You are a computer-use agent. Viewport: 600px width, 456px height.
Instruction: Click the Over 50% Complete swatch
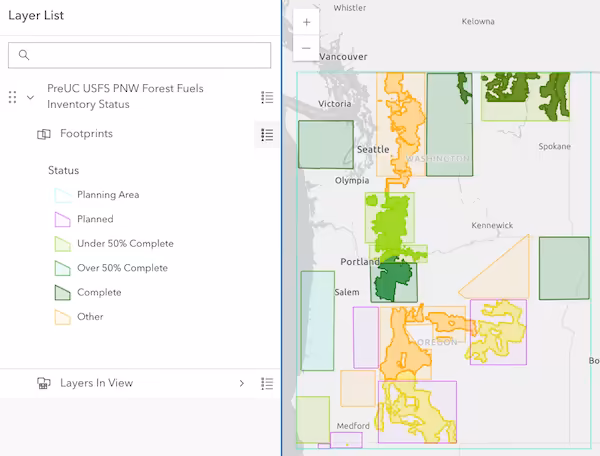tap(63, 269)
